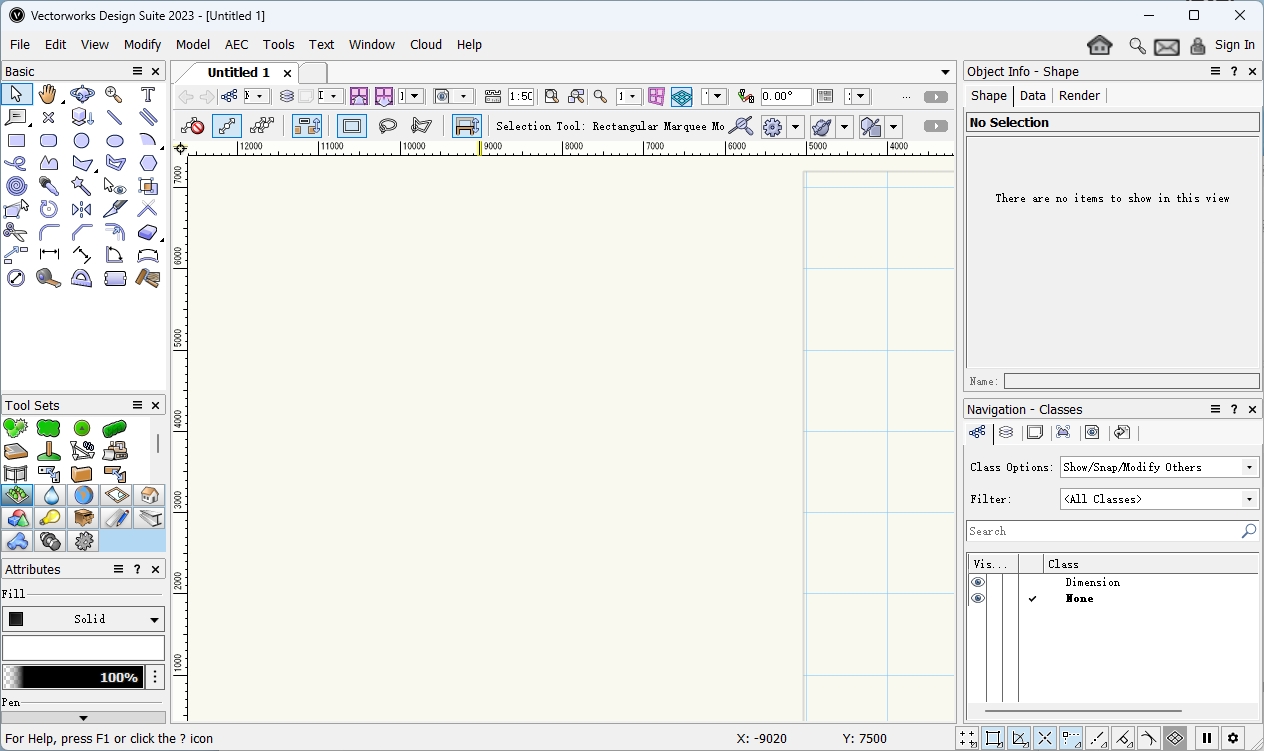Click the fill opacity 100% slider
1264x751 pixels.
pos(73,677)
